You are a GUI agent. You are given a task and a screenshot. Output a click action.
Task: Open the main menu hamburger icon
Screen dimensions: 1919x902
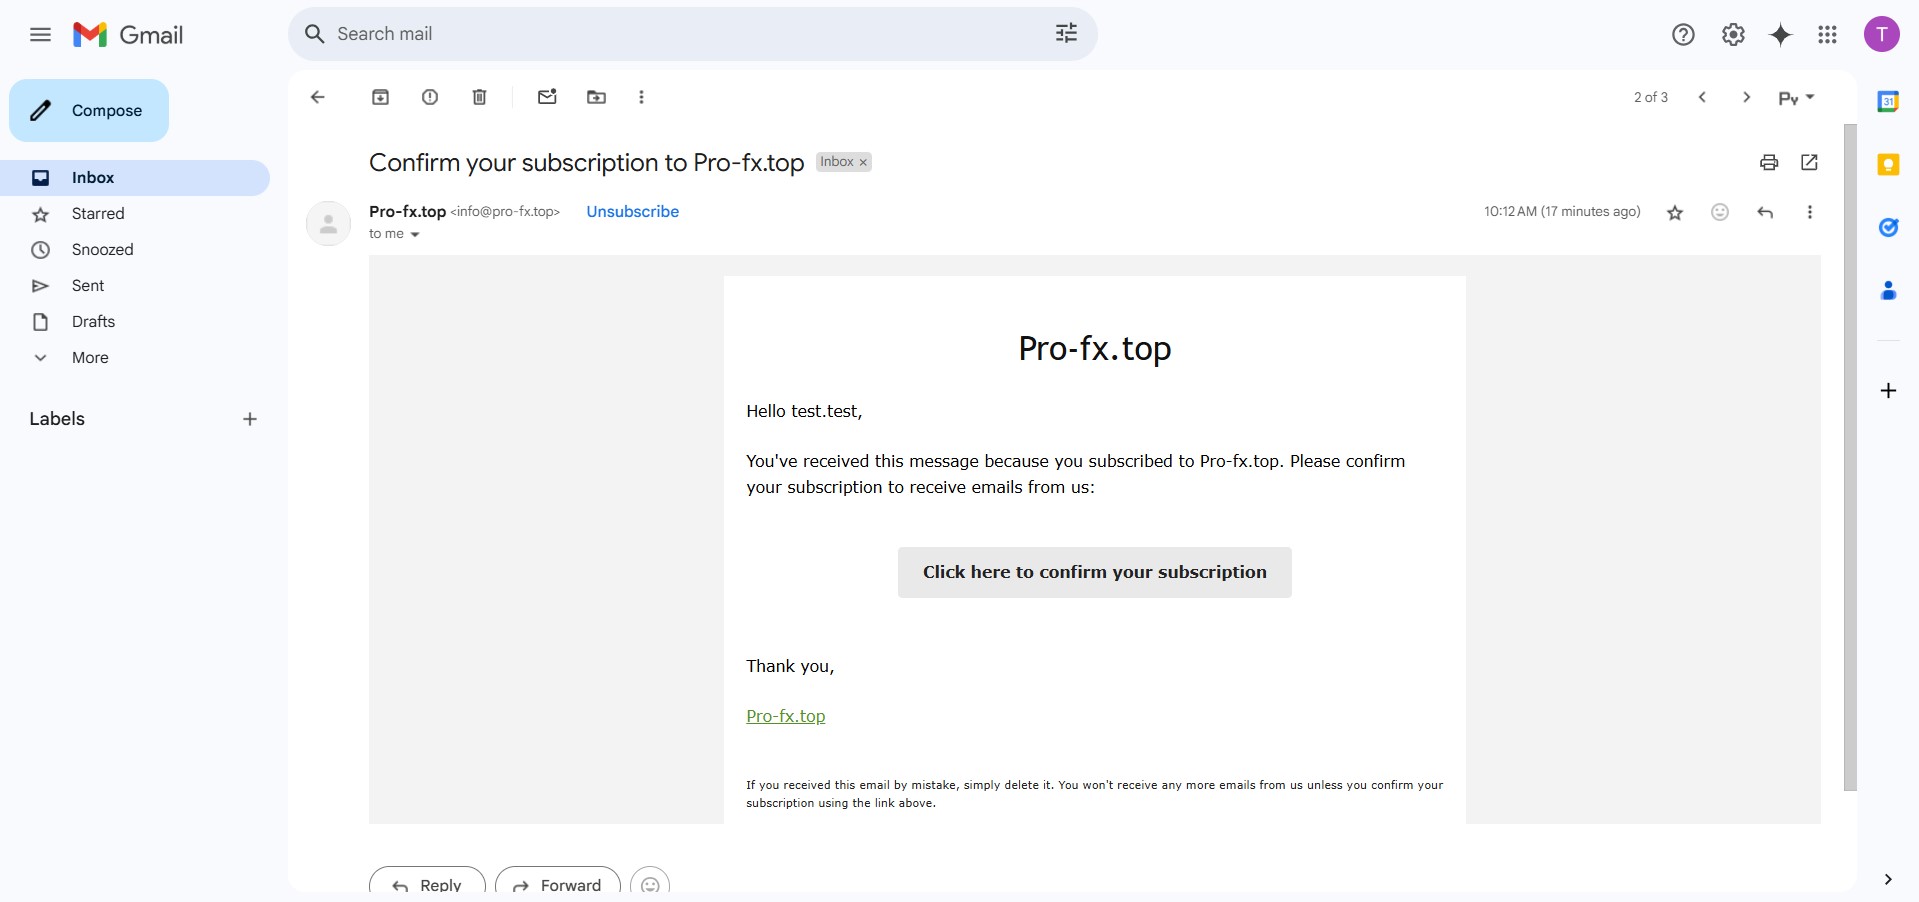(x=40, y=35)
